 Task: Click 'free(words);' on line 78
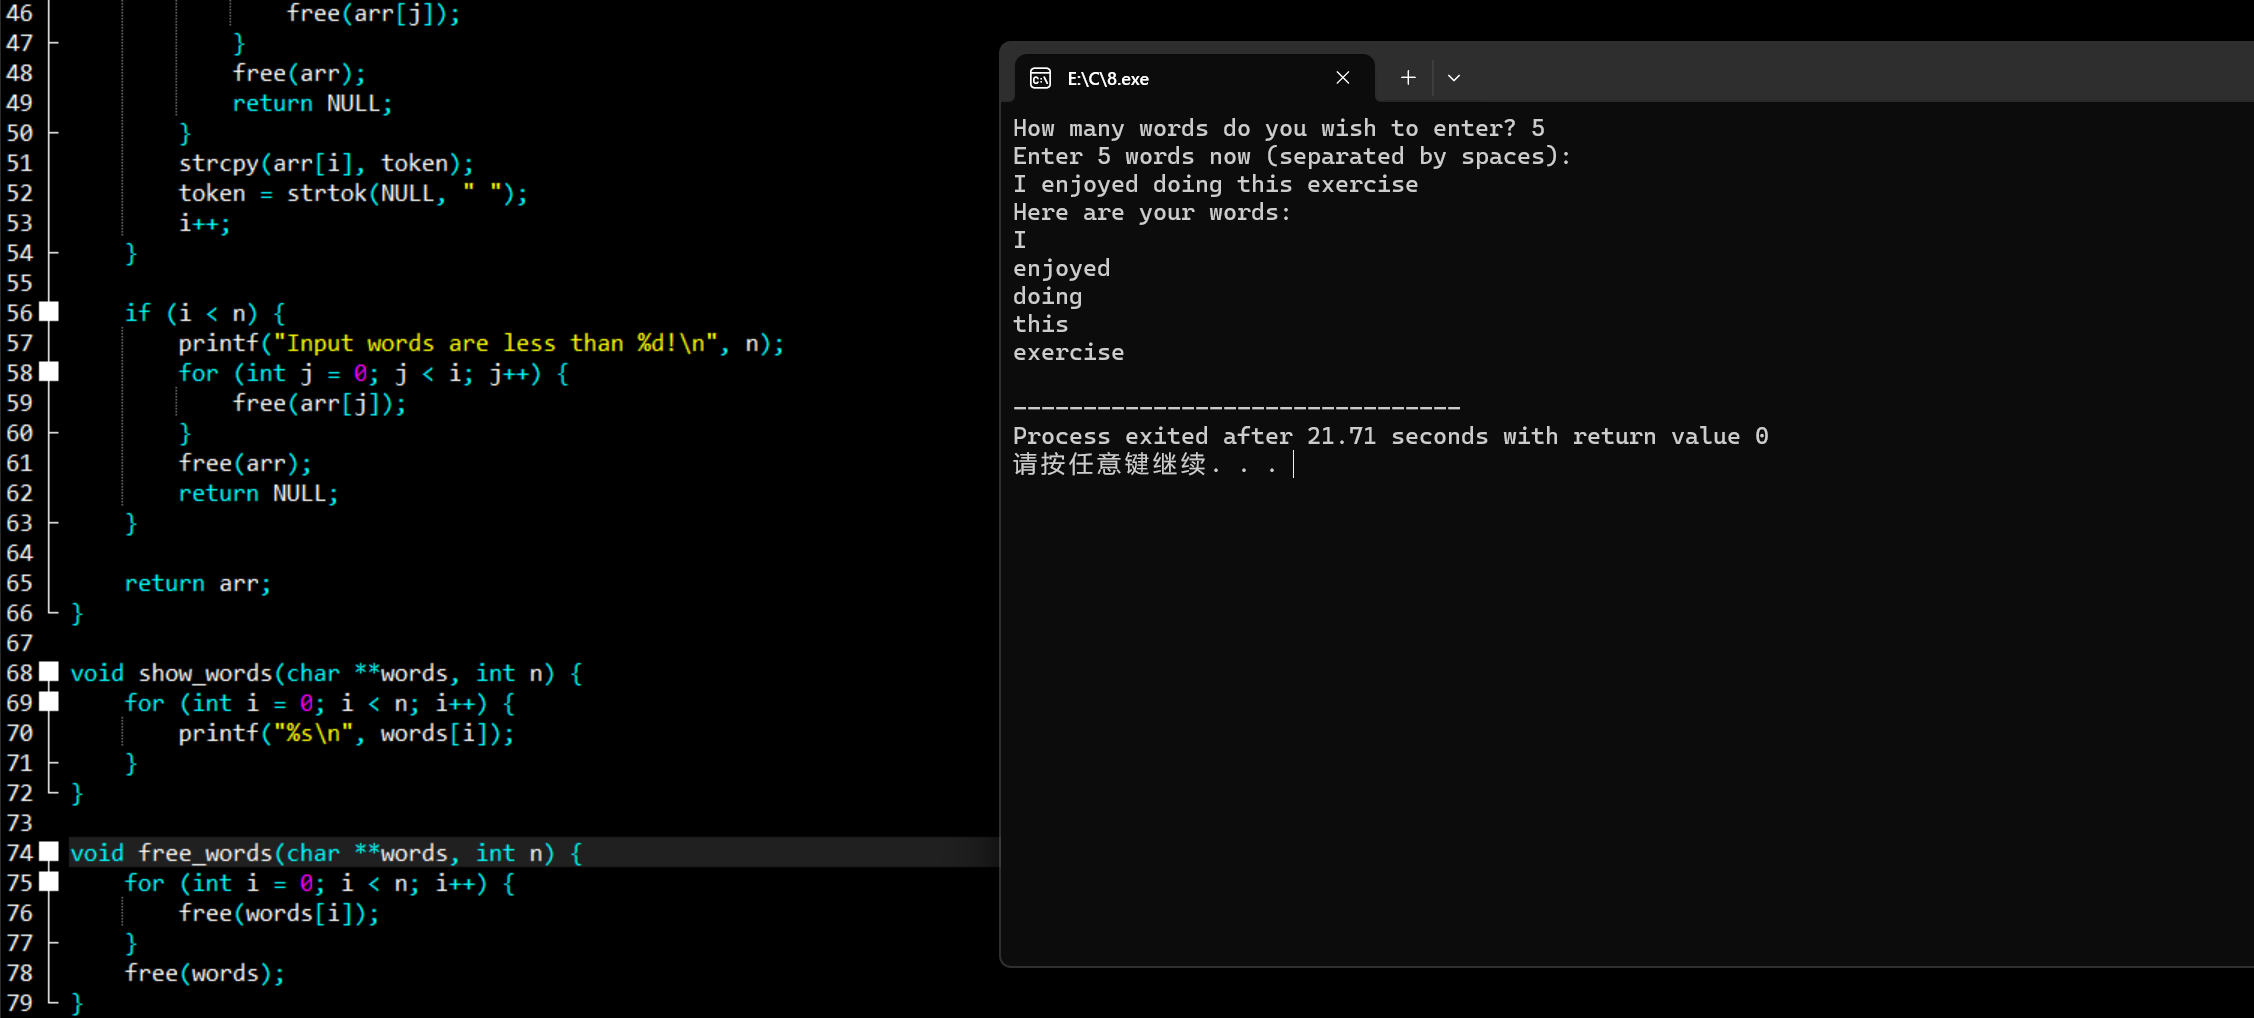[205, 973]
